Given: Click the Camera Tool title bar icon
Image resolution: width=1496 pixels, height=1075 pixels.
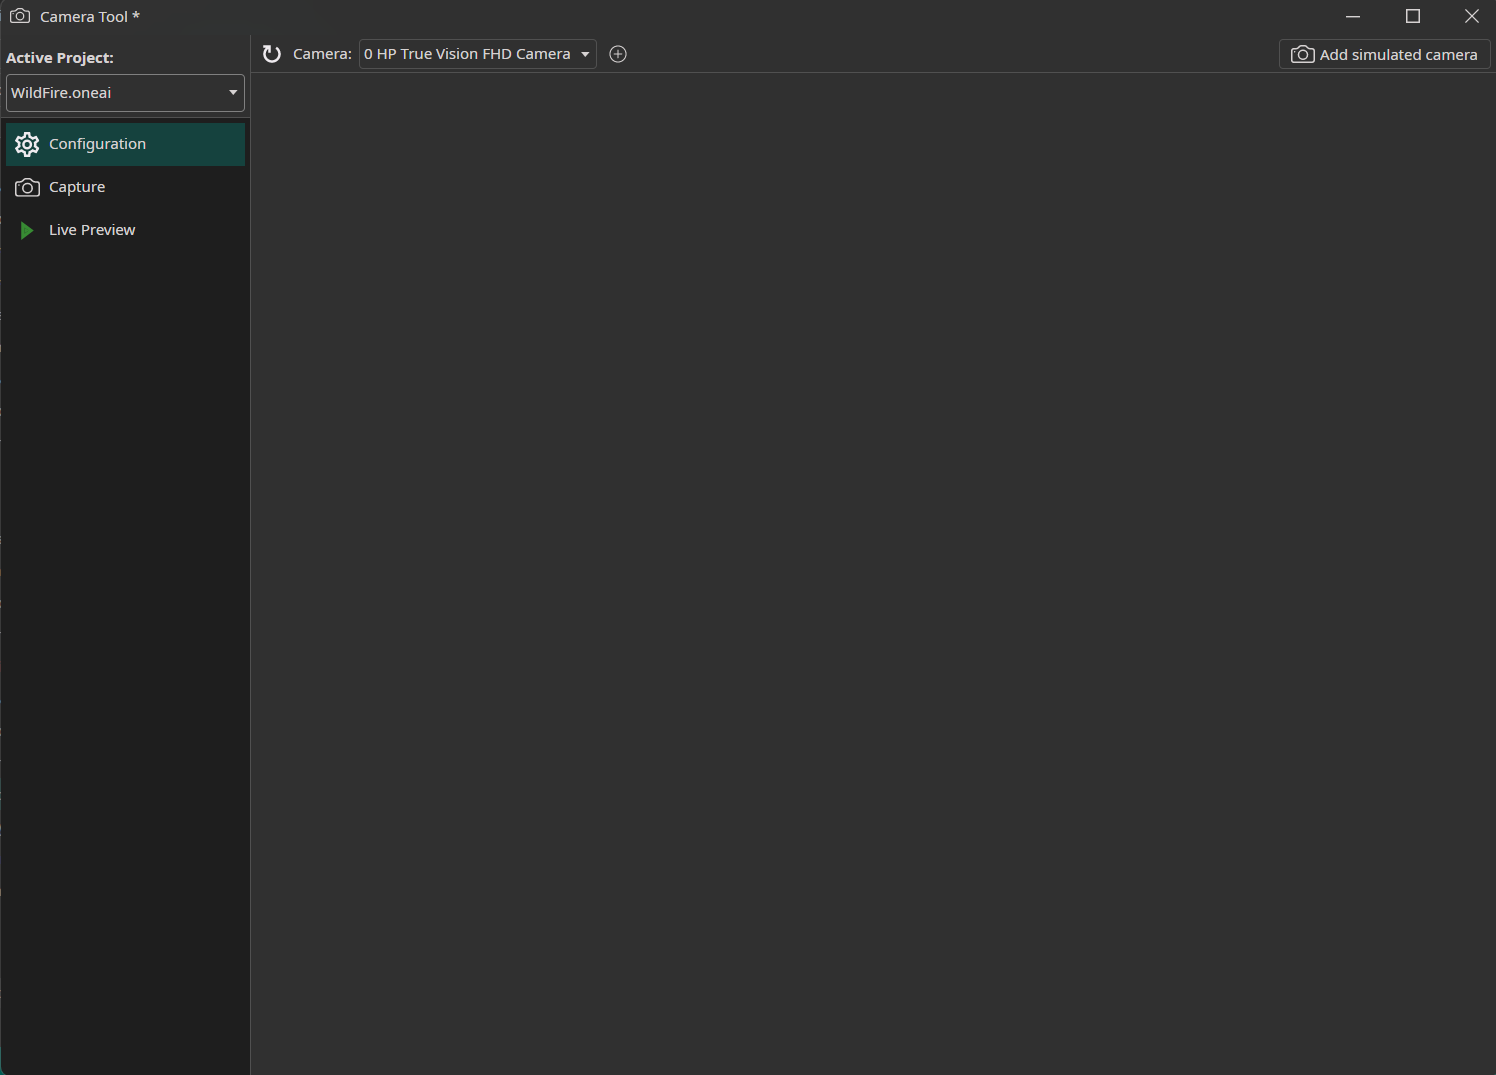Looking at the screenshot, I should click(x=19, y=16).
